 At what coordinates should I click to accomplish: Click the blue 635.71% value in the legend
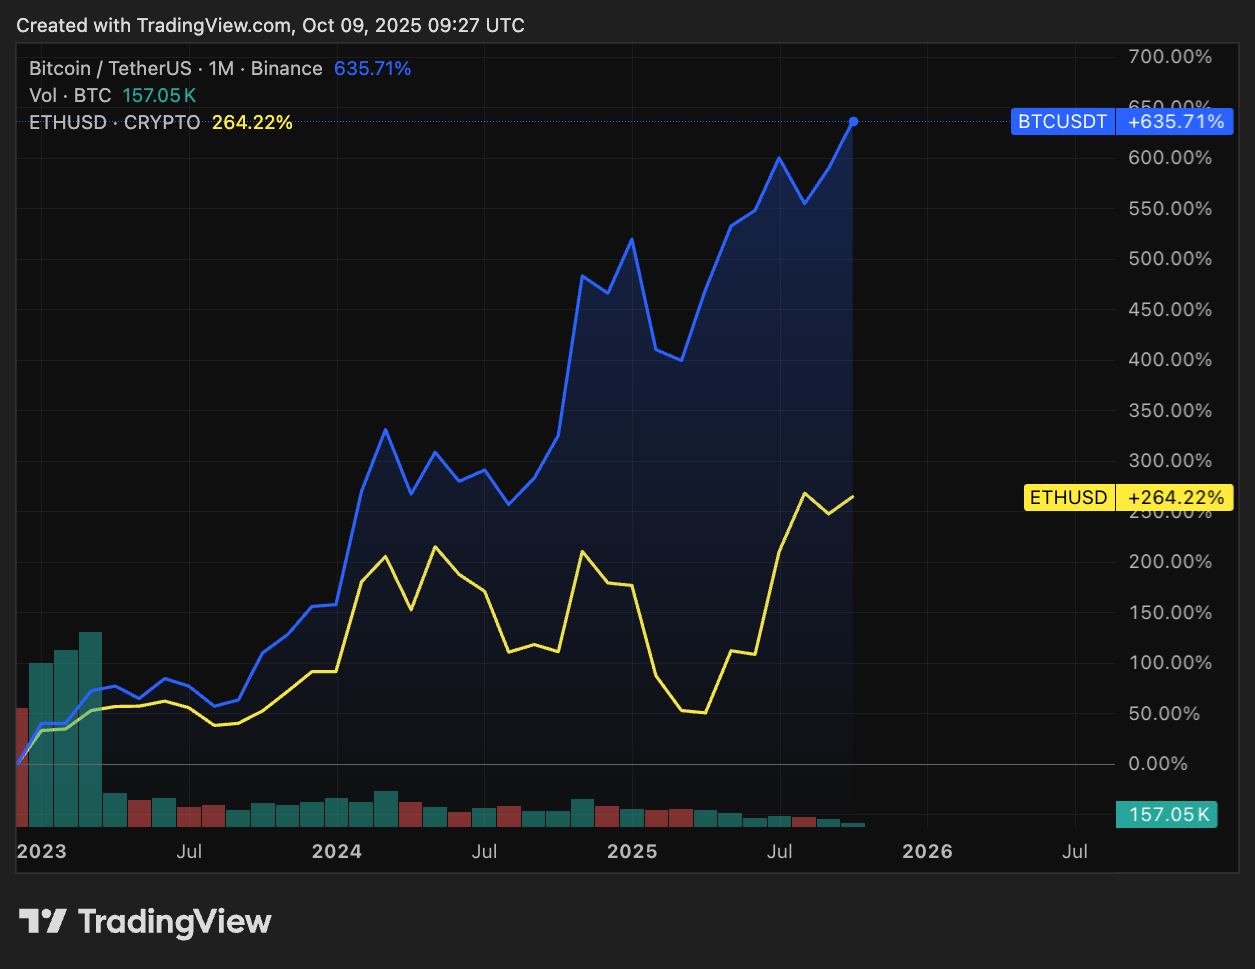(372, 69)
